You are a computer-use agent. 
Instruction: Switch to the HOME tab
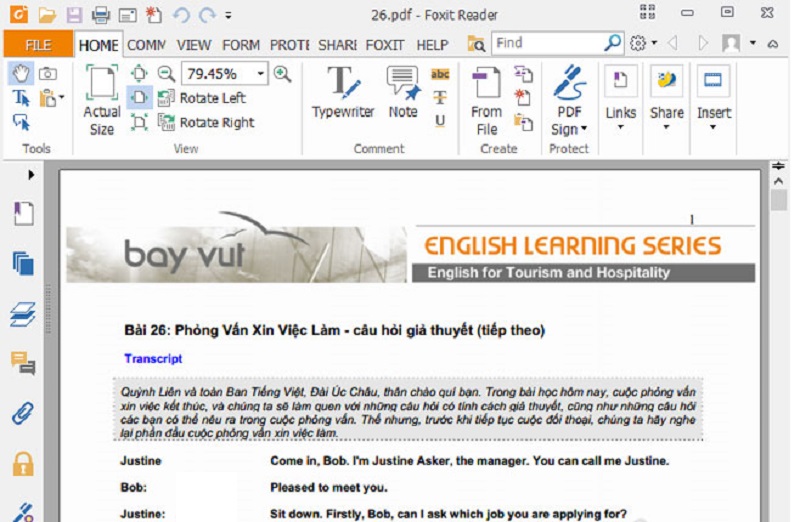tap(98, 45)
